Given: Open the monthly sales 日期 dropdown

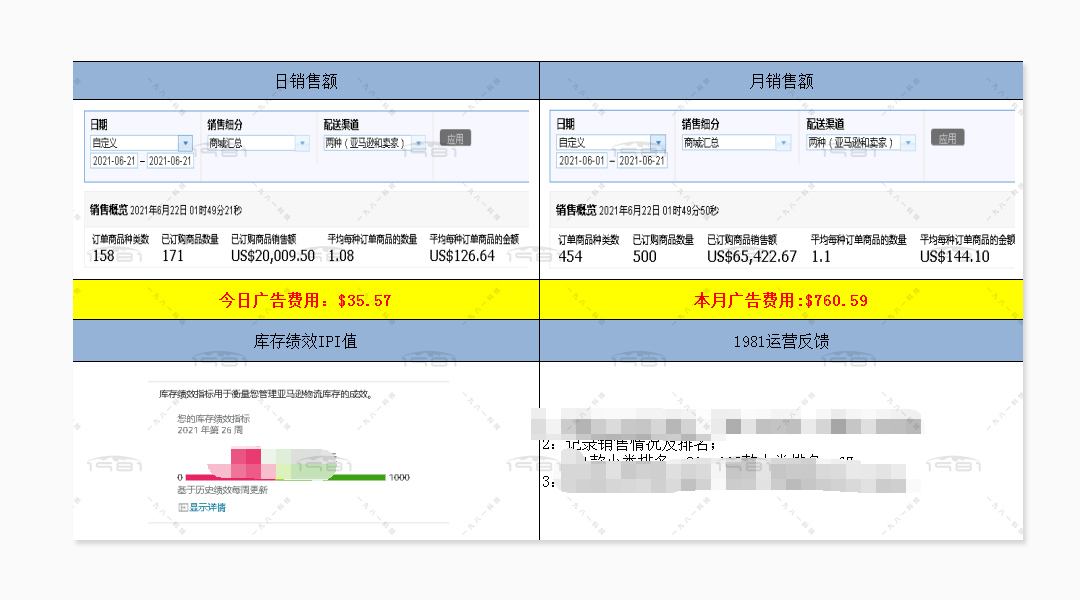Looking at the screenshot, I should click(x=611, y=142).
